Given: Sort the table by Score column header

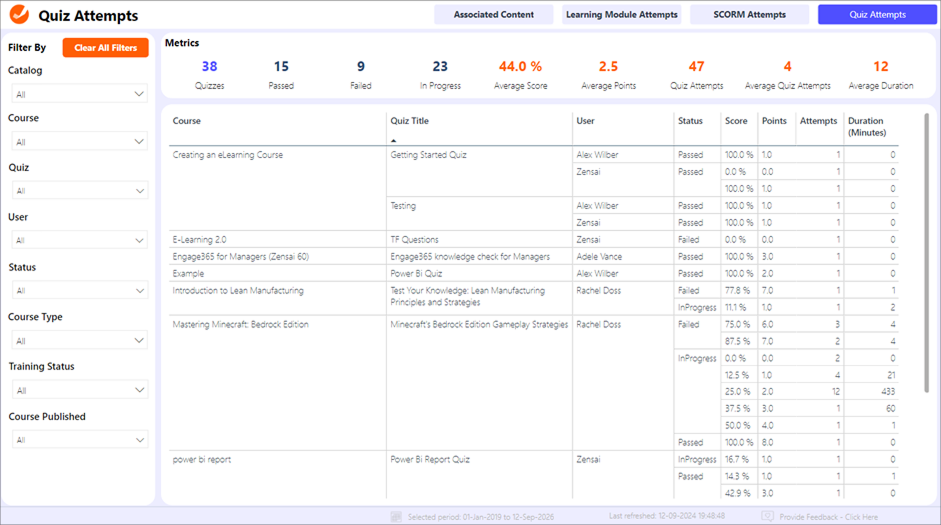Looking at the screenshot, I should (x=736, y=121).
